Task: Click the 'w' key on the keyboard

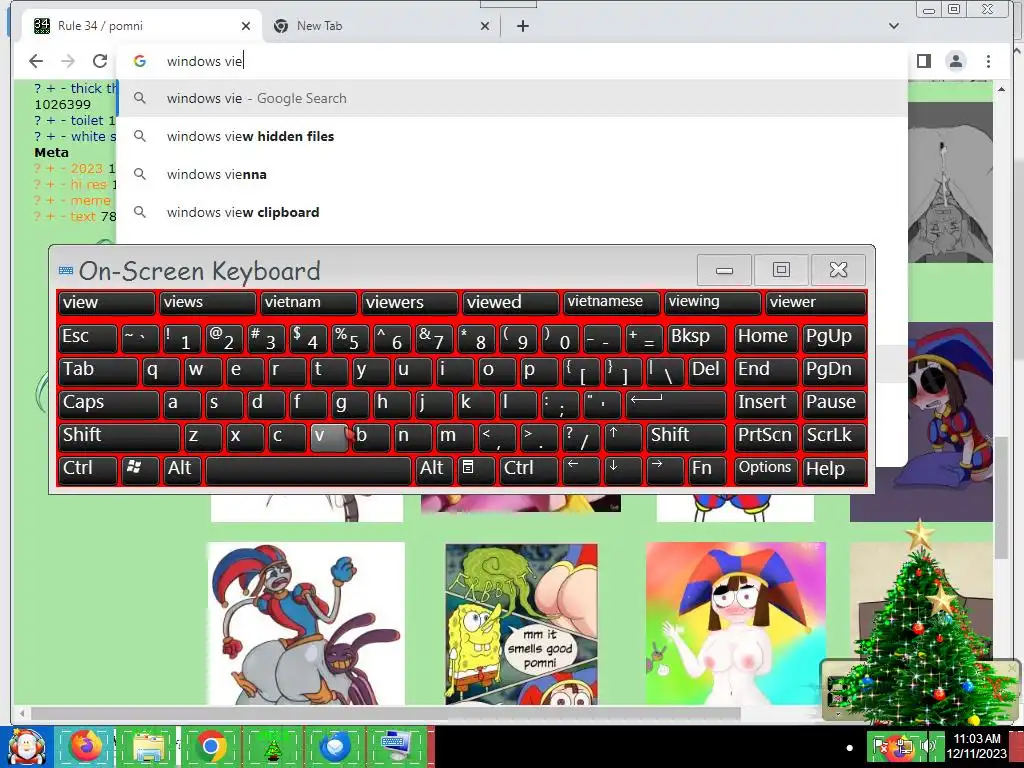Action: pyautogui.click(x=202, y=371)
